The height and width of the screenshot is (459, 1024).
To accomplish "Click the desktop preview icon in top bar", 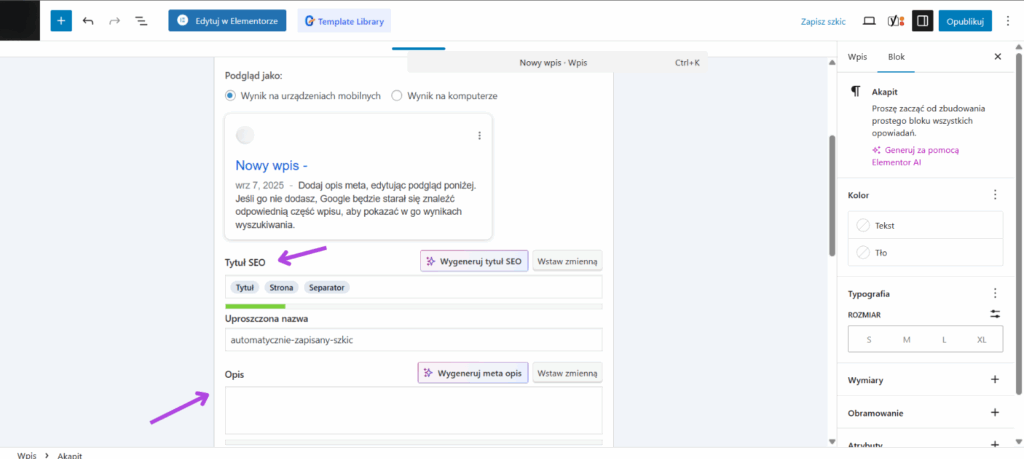I will click(869, 20).
